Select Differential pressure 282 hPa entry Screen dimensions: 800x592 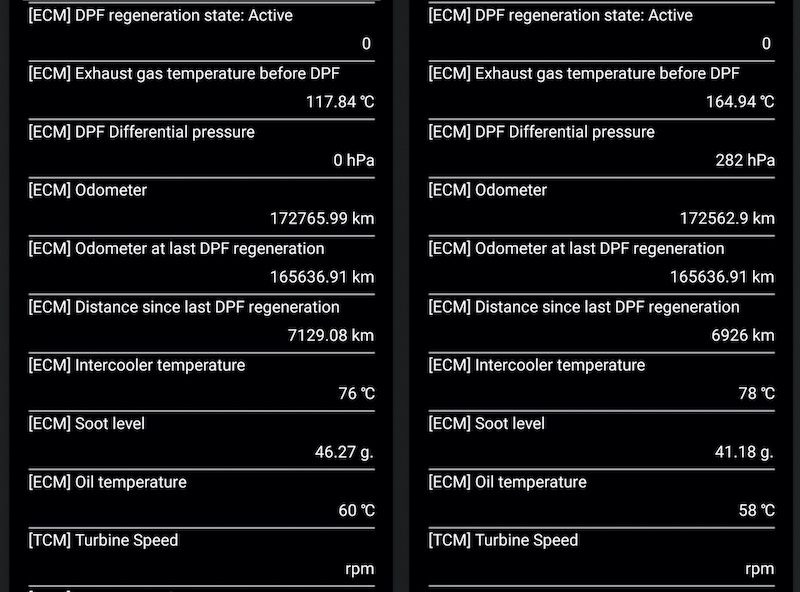tap(602, 149)
